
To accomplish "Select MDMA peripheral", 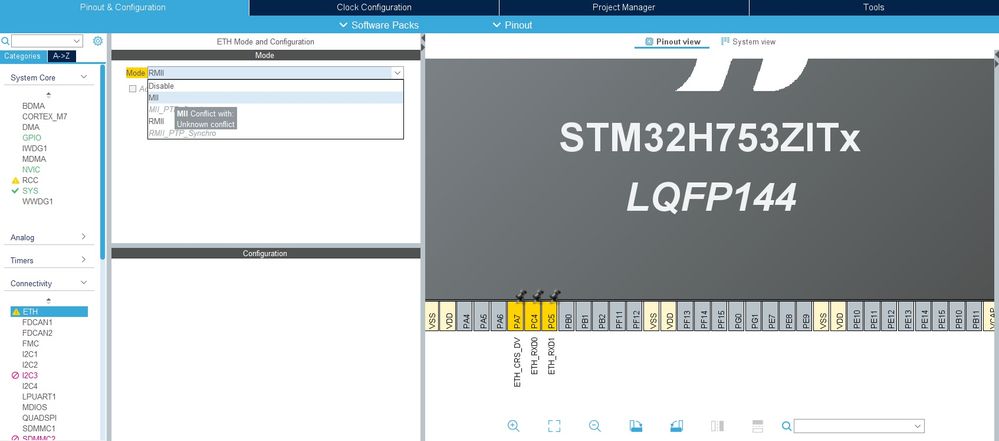I will [34, 159].
